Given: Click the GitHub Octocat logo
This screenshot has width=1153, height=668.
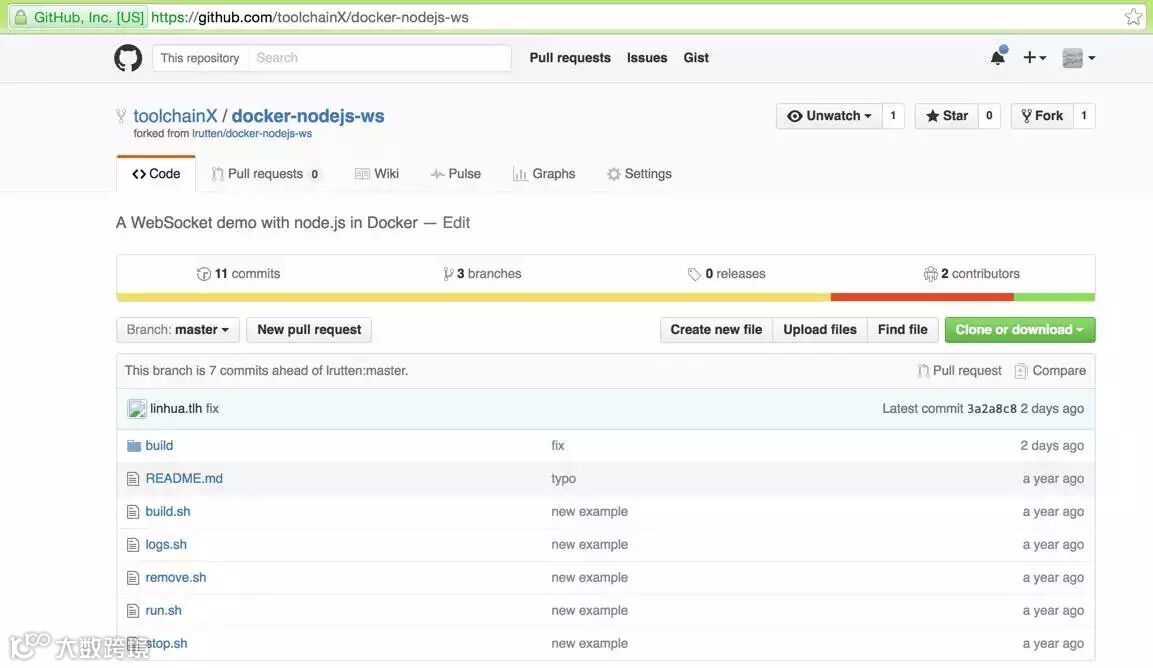Looking at the screenshot, I should pos(128,58).
